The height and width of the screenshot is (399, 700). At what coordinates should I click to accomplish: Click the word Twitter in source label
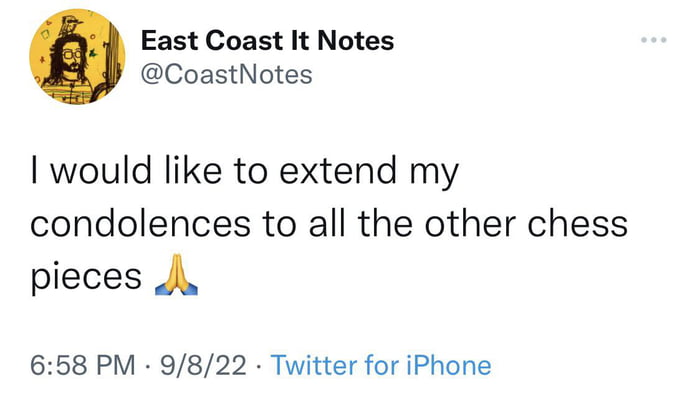click(314, 365)
